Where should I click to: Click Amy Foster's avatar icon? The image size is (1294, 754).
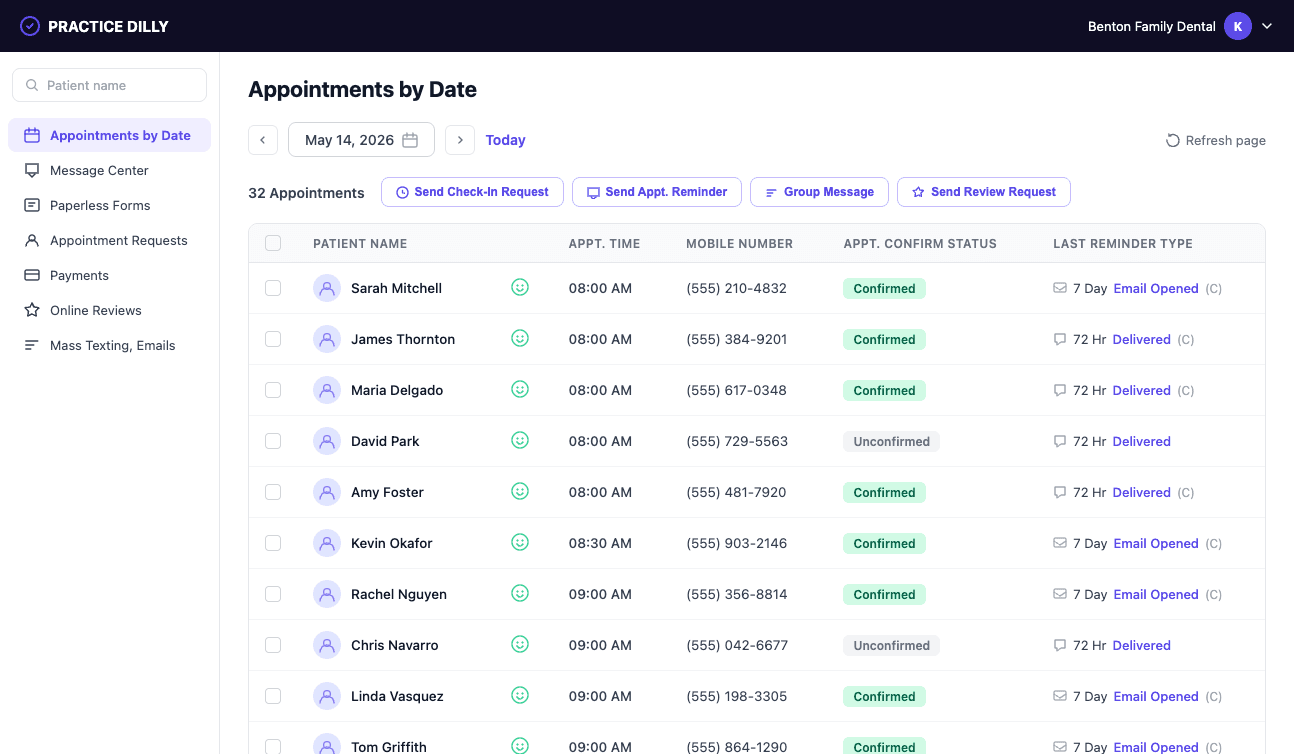[x=327, y=492]
